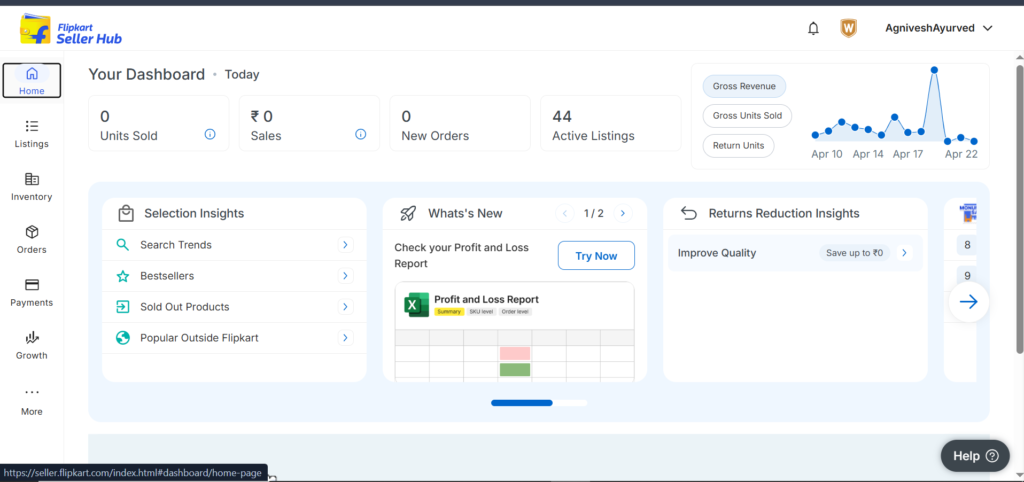Click the Try Now button

tap(596, 255)
